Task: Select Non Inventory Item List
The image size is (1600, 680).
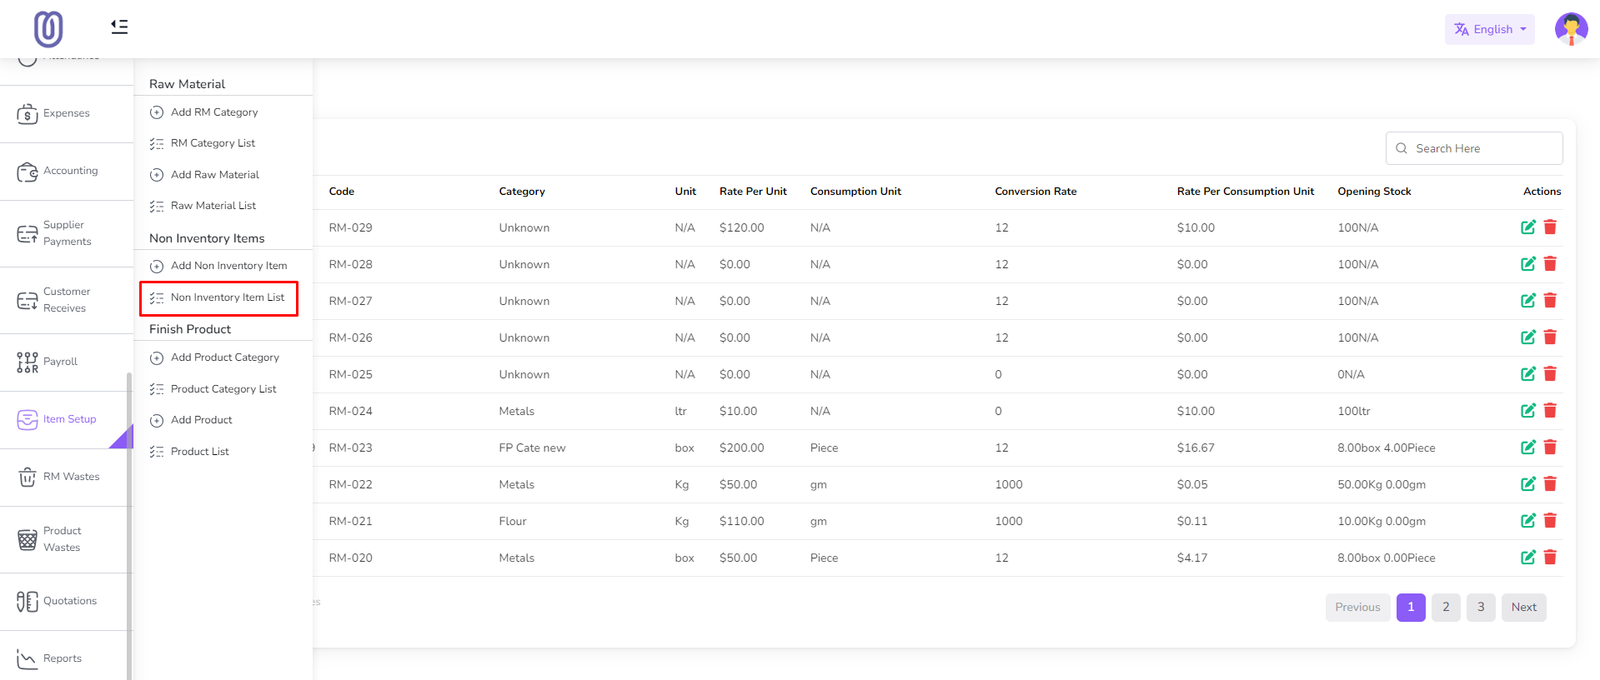Action: click(227, 298)
